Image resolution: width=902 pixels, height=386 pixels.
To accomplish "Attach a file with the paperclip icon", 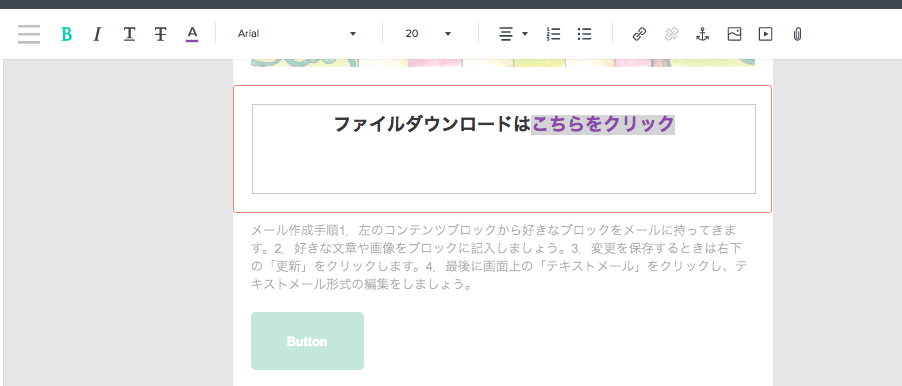I will 797,35.
